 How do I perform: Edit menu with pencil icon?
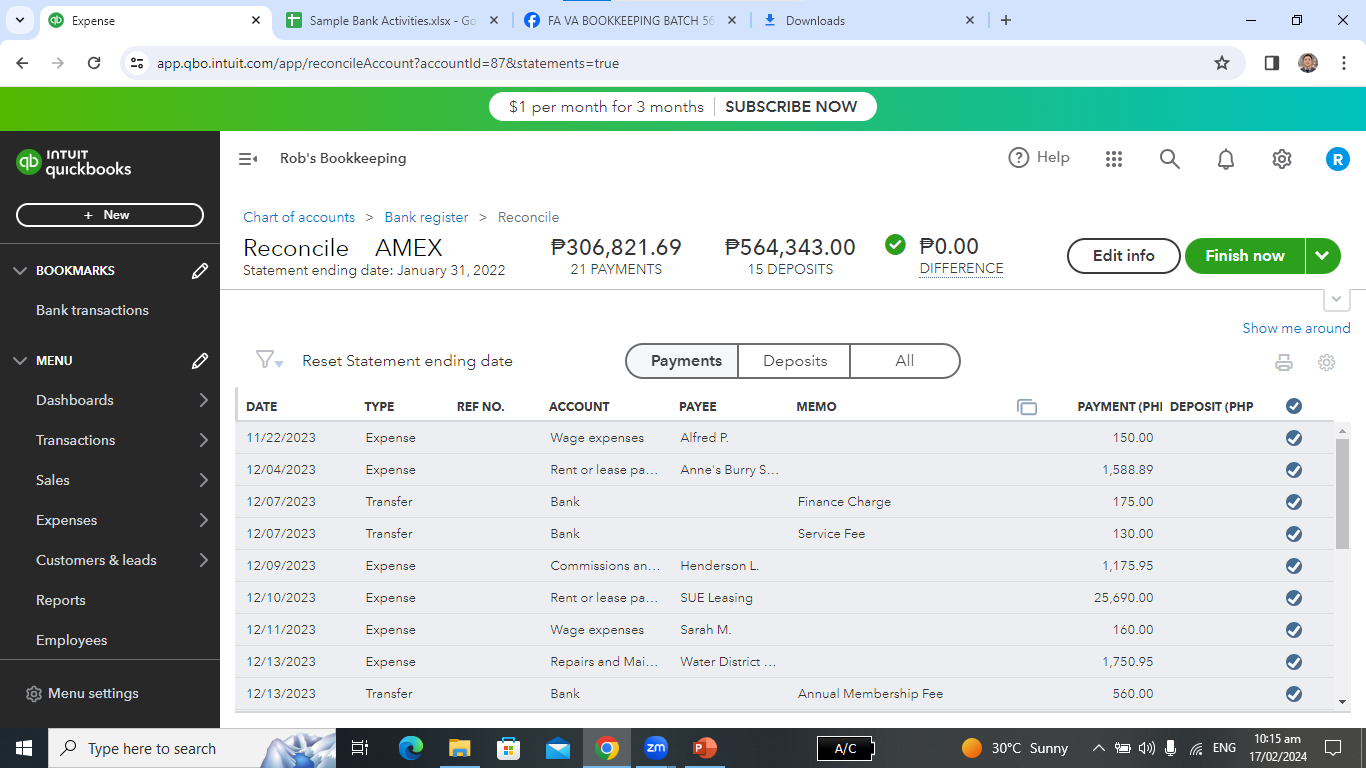200,361
